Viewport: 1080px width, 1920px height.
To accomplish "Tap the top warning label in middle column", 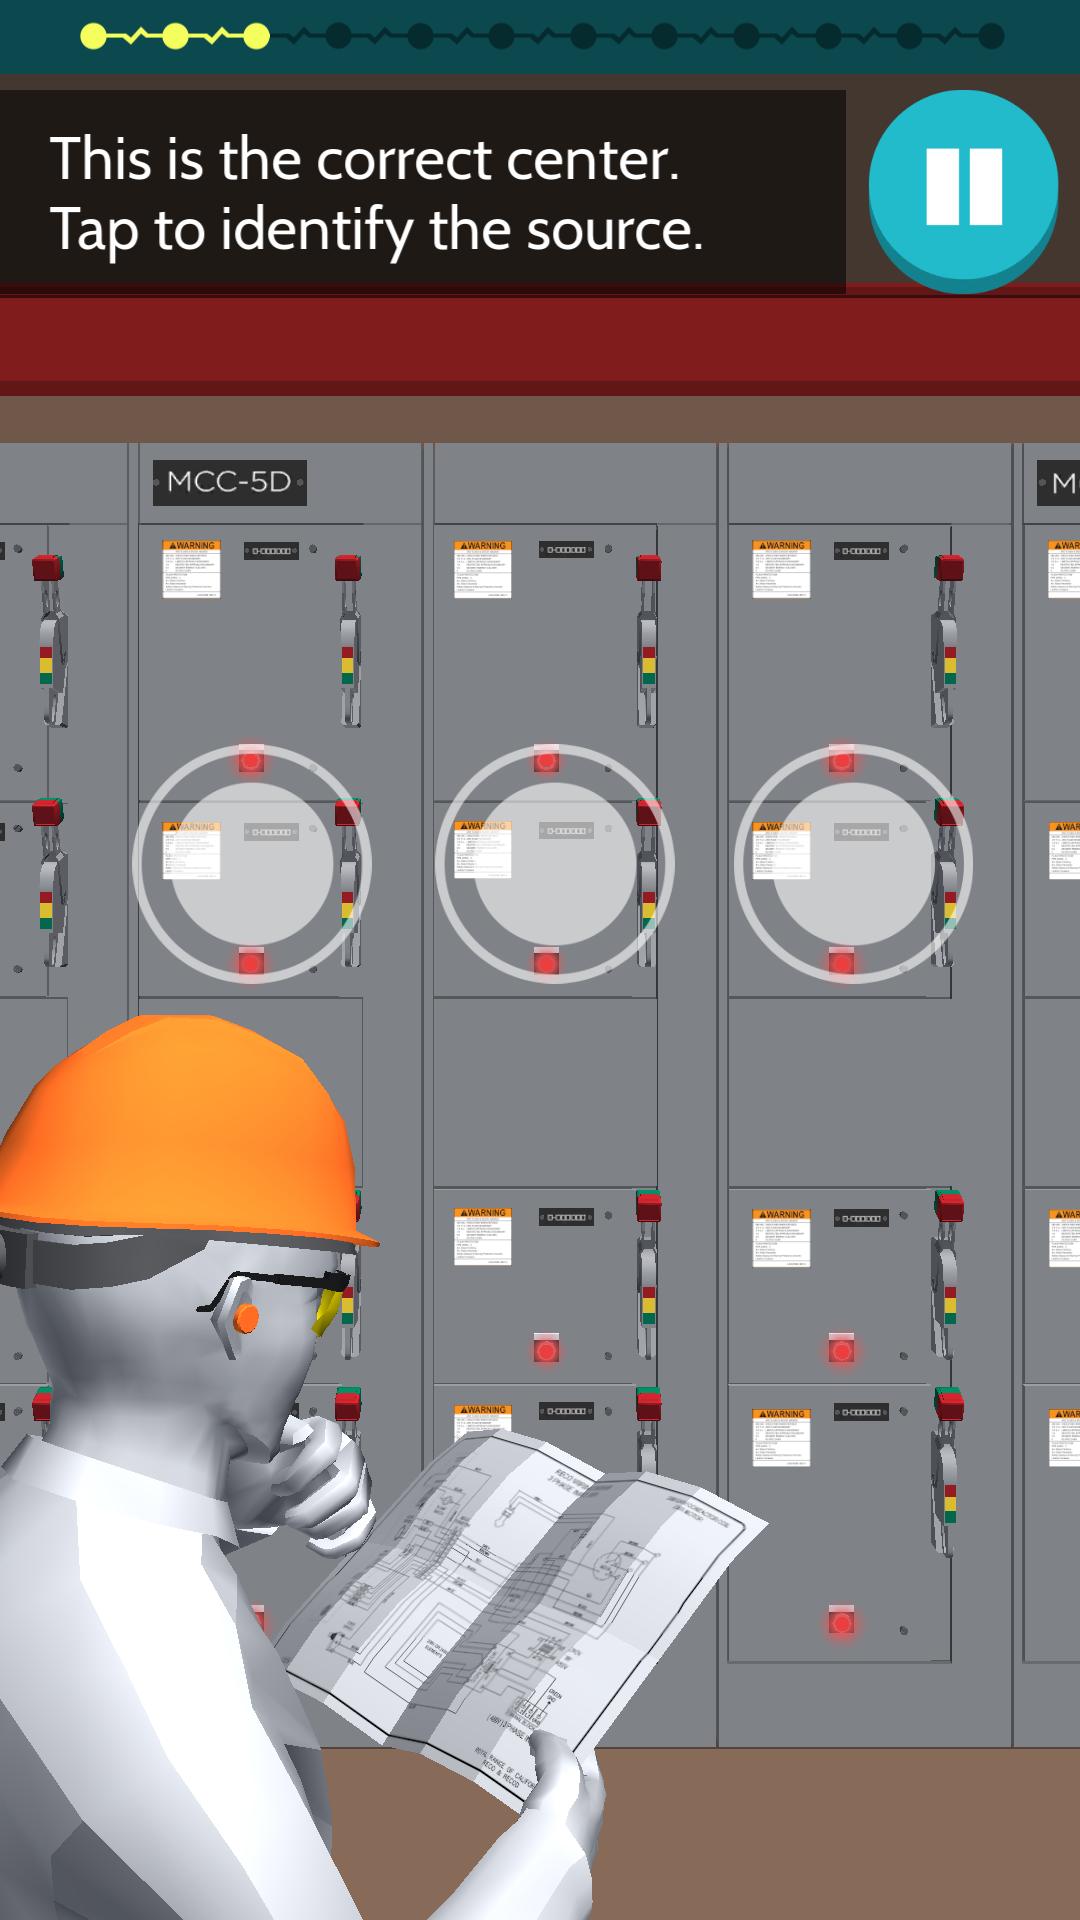I will (x=483, y=568).
